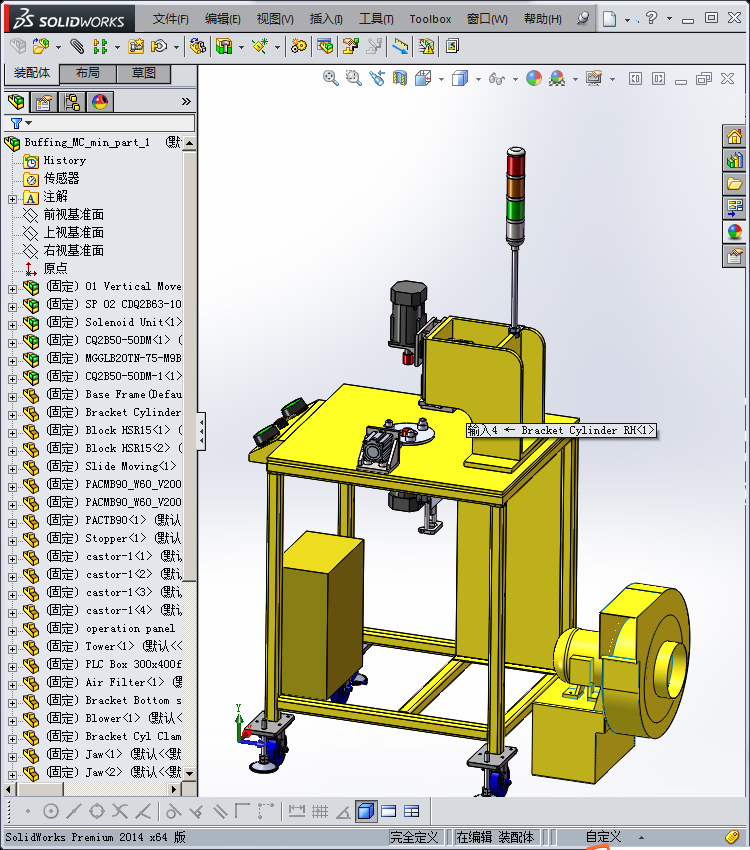Viewport: 750px width, 850px height.
Task: Open the 文件(F) menu
Action: point(170,19)
